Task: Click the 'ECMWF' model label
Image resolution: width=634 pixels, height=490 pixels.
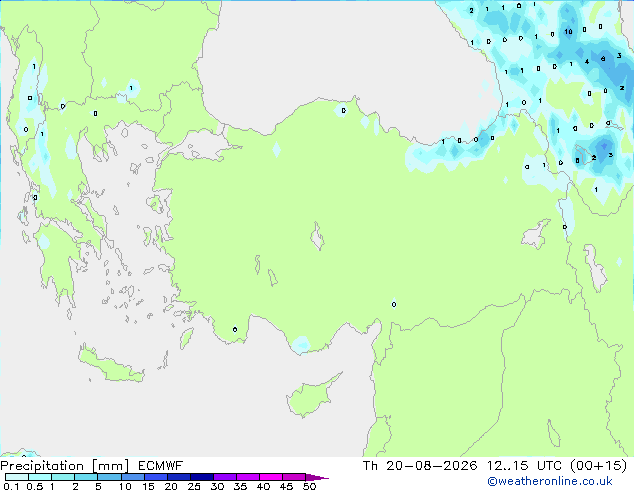Action: tap(161, 466)
